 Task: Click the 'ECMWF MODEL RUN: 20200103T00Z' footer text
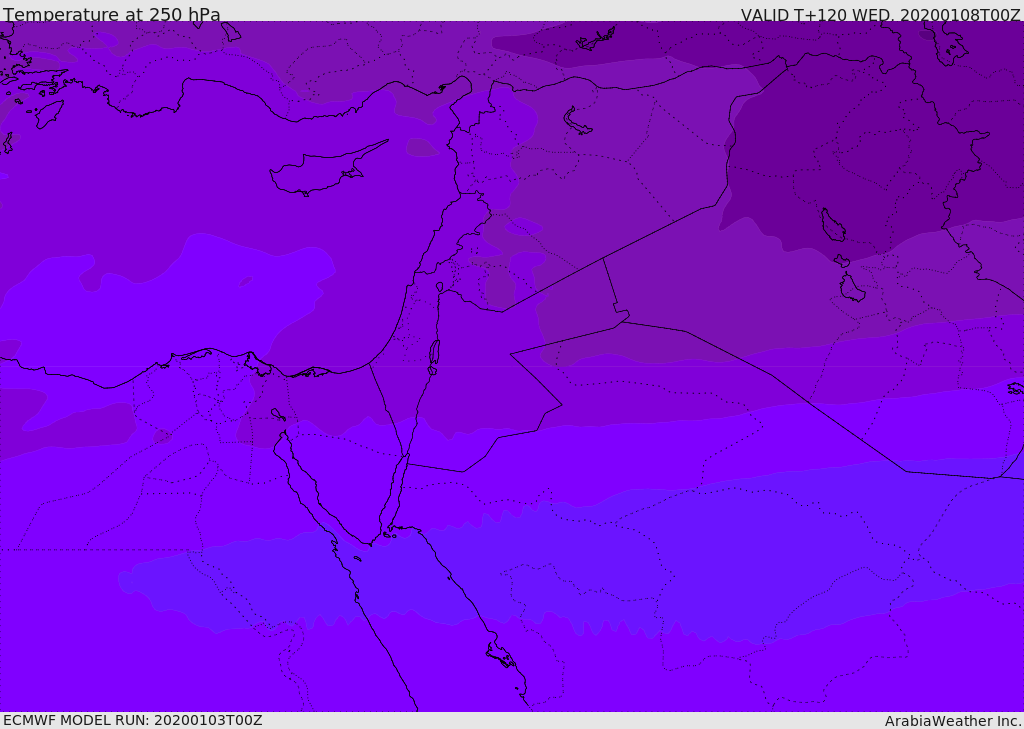pos(133,720)
